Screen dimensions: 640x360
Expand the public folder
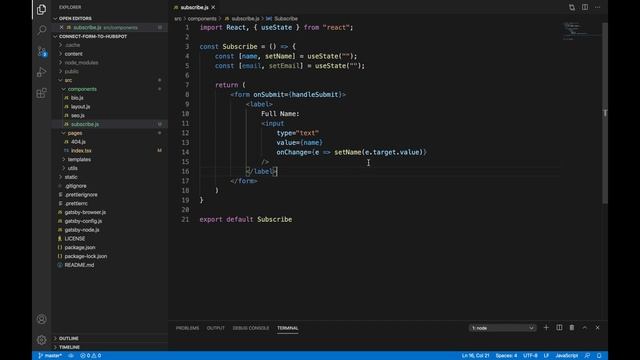point(71,71)
